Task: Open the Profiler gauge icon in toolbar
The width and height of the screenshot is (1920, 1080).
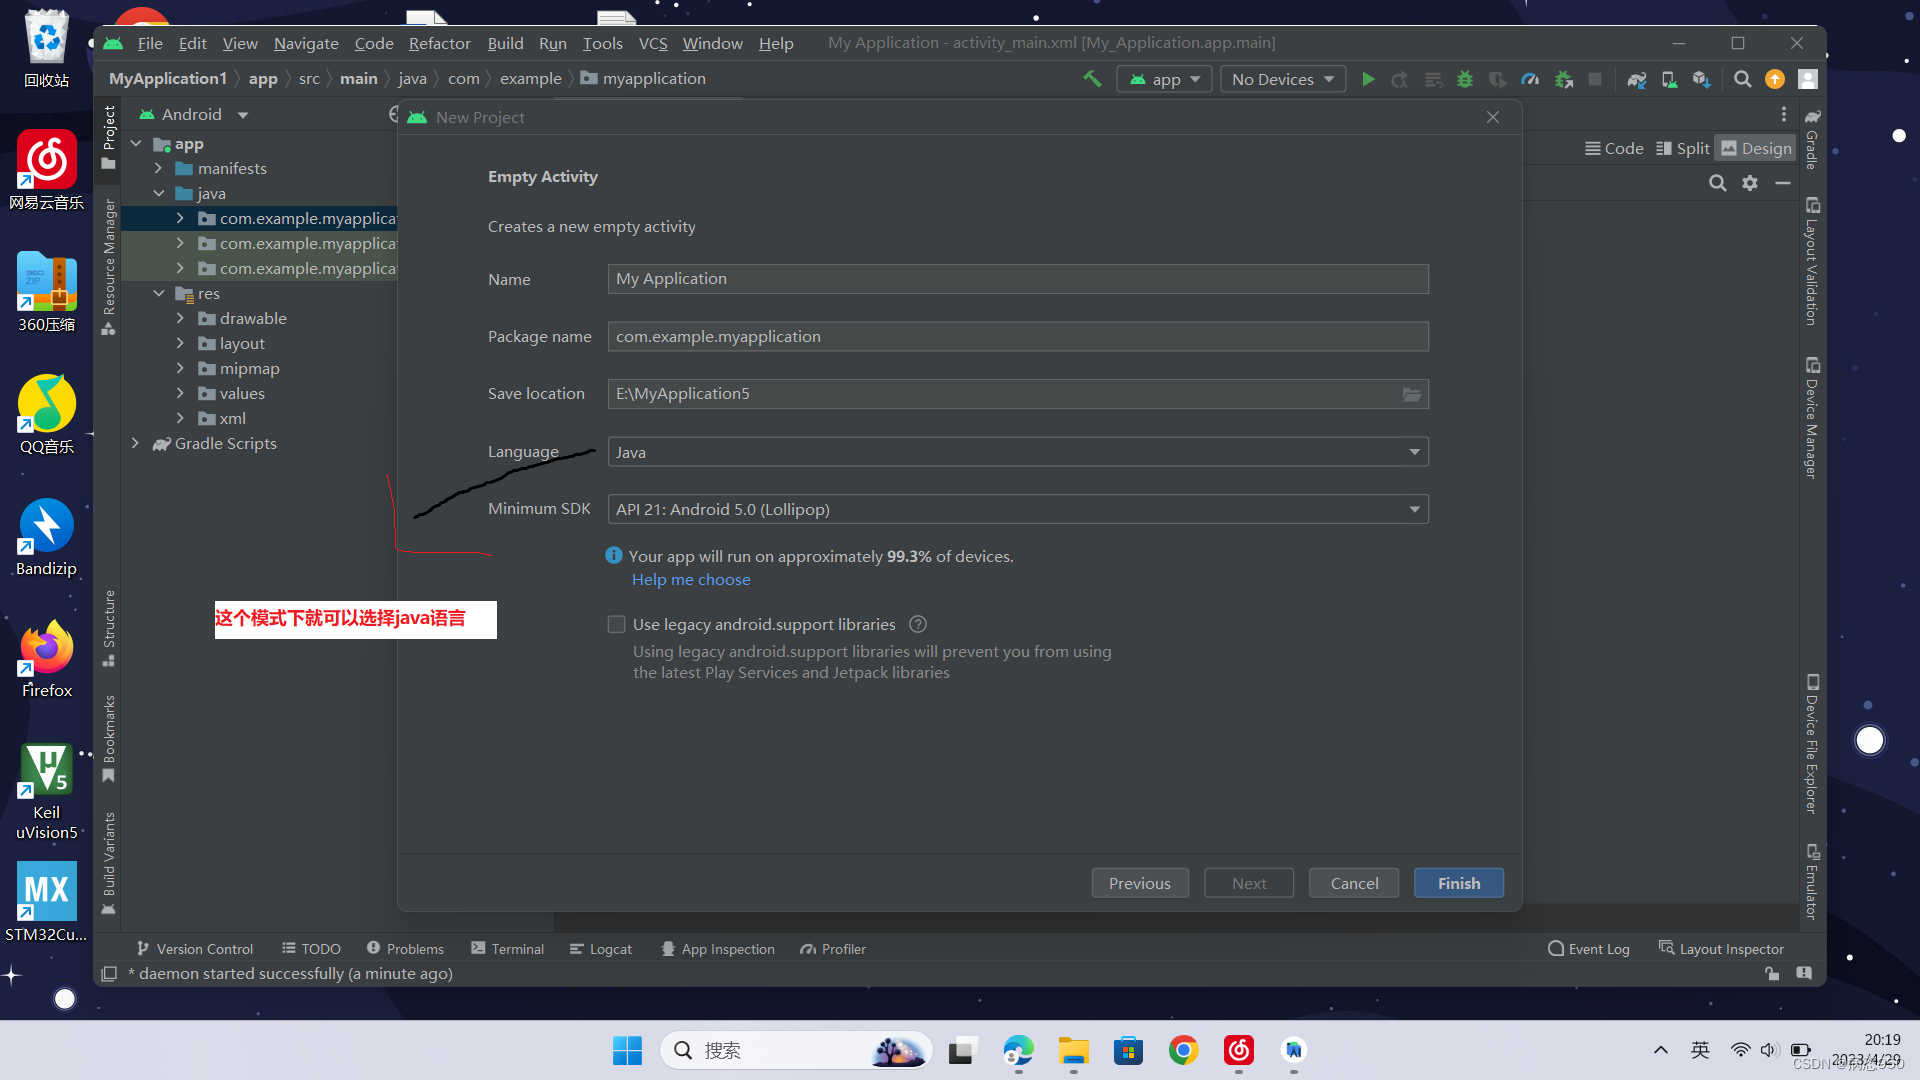Action: 1530,79
